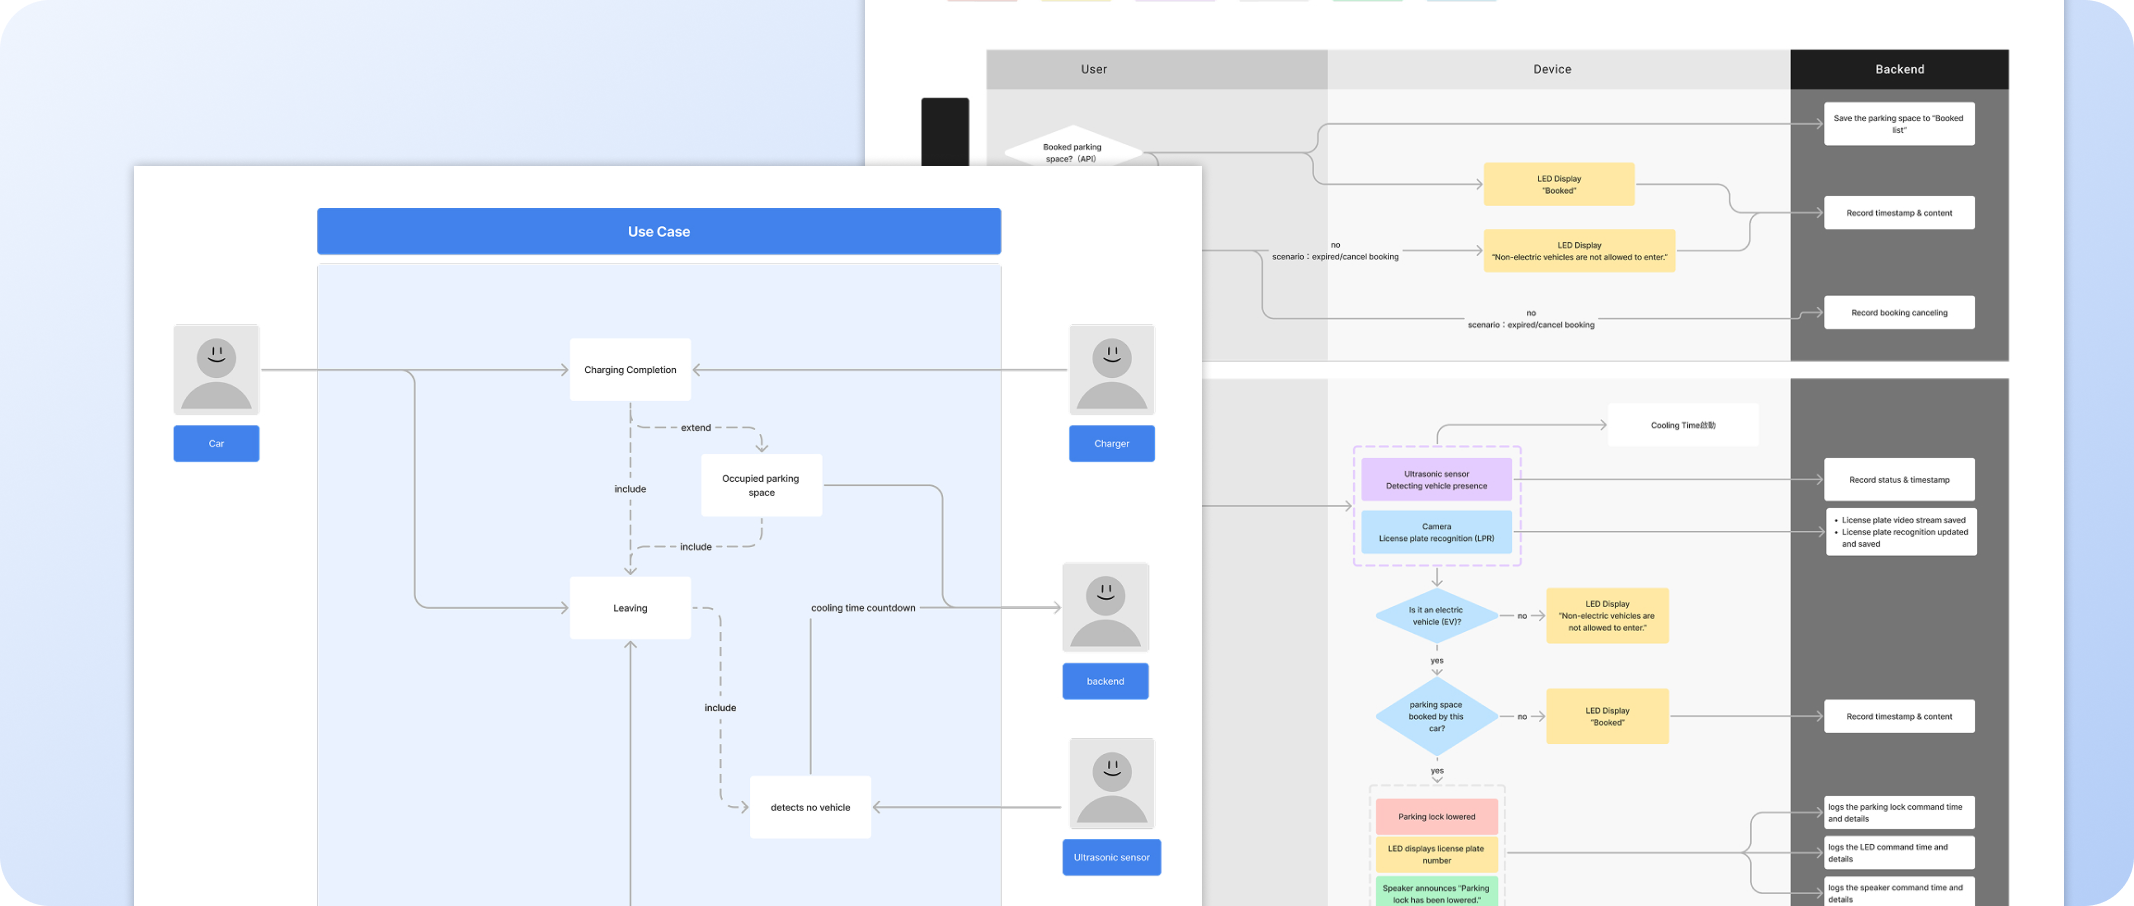
Task: Click the cooling time countdown label
Action: coord(863,607)
